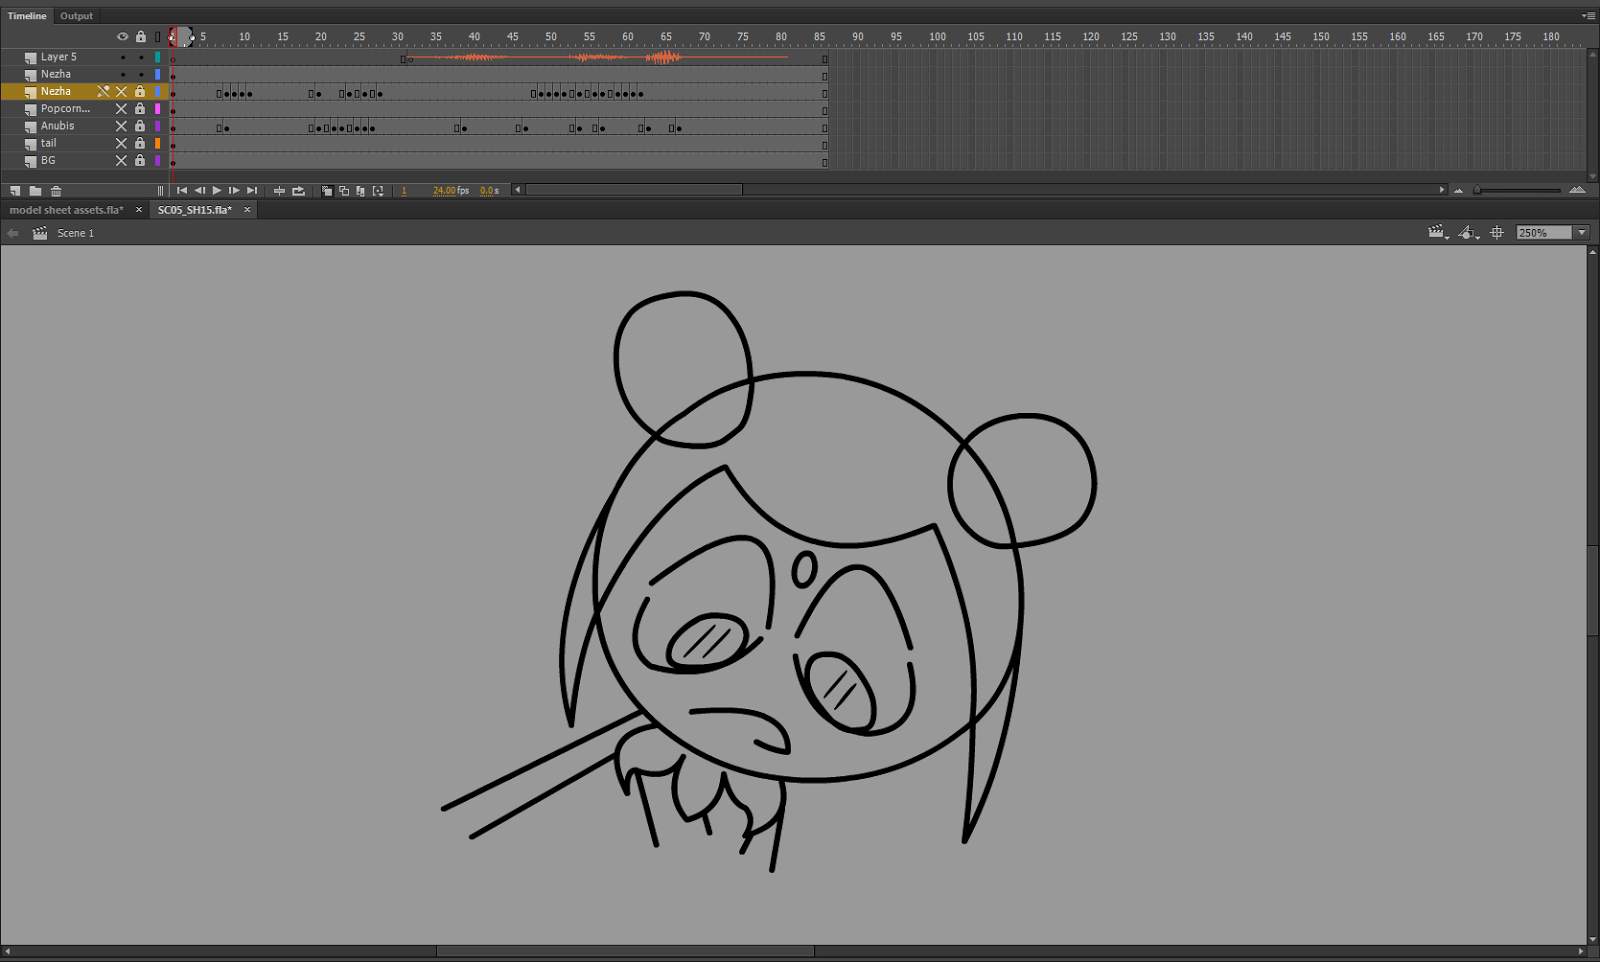This screenshot has height=962, width=1600.
Task: Toggle lock dot of Layer 5
Action: click(x=141, y=57)
